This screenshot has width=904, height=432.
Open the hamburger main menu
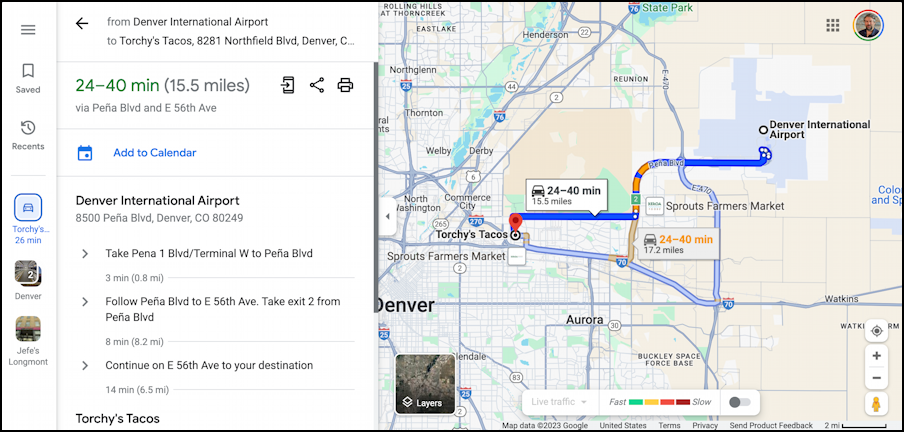(x=28, y=30)
